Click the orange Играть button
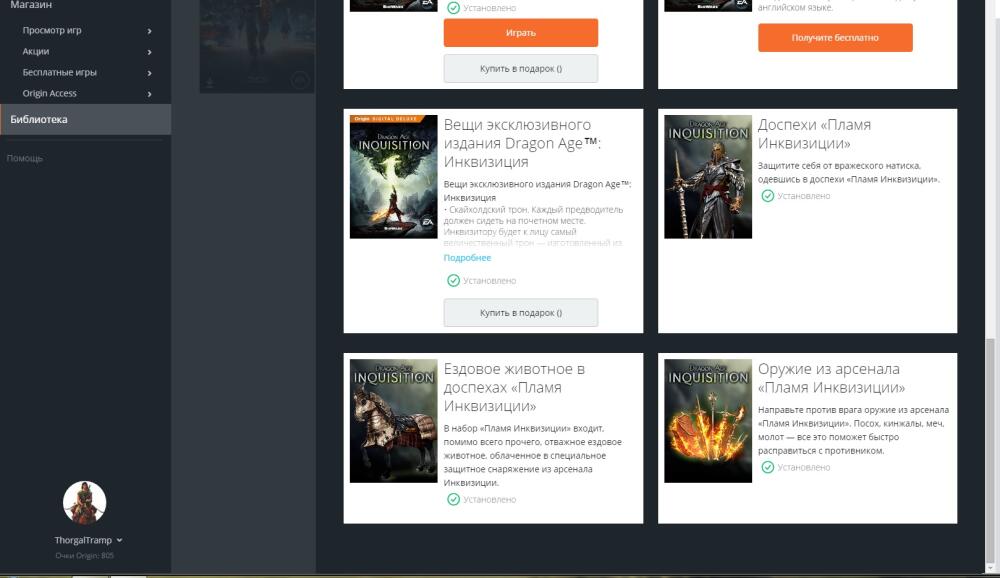The height and width of the screenshot is (578, 1000). click(x=520, y=33)
